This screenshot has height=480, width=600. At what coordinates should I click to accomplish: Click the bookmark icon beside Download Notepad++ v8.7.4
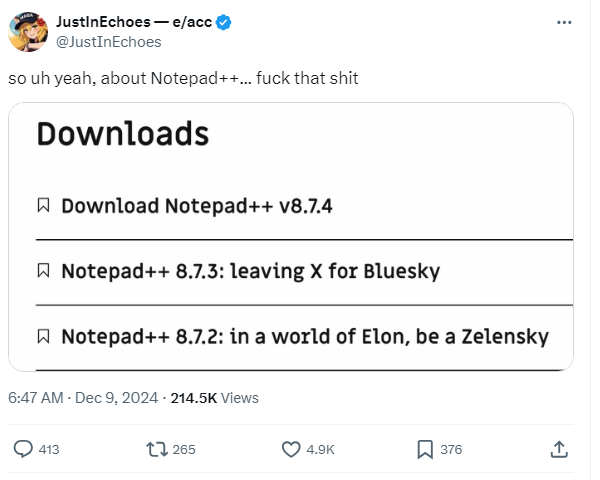click(43, 206)
